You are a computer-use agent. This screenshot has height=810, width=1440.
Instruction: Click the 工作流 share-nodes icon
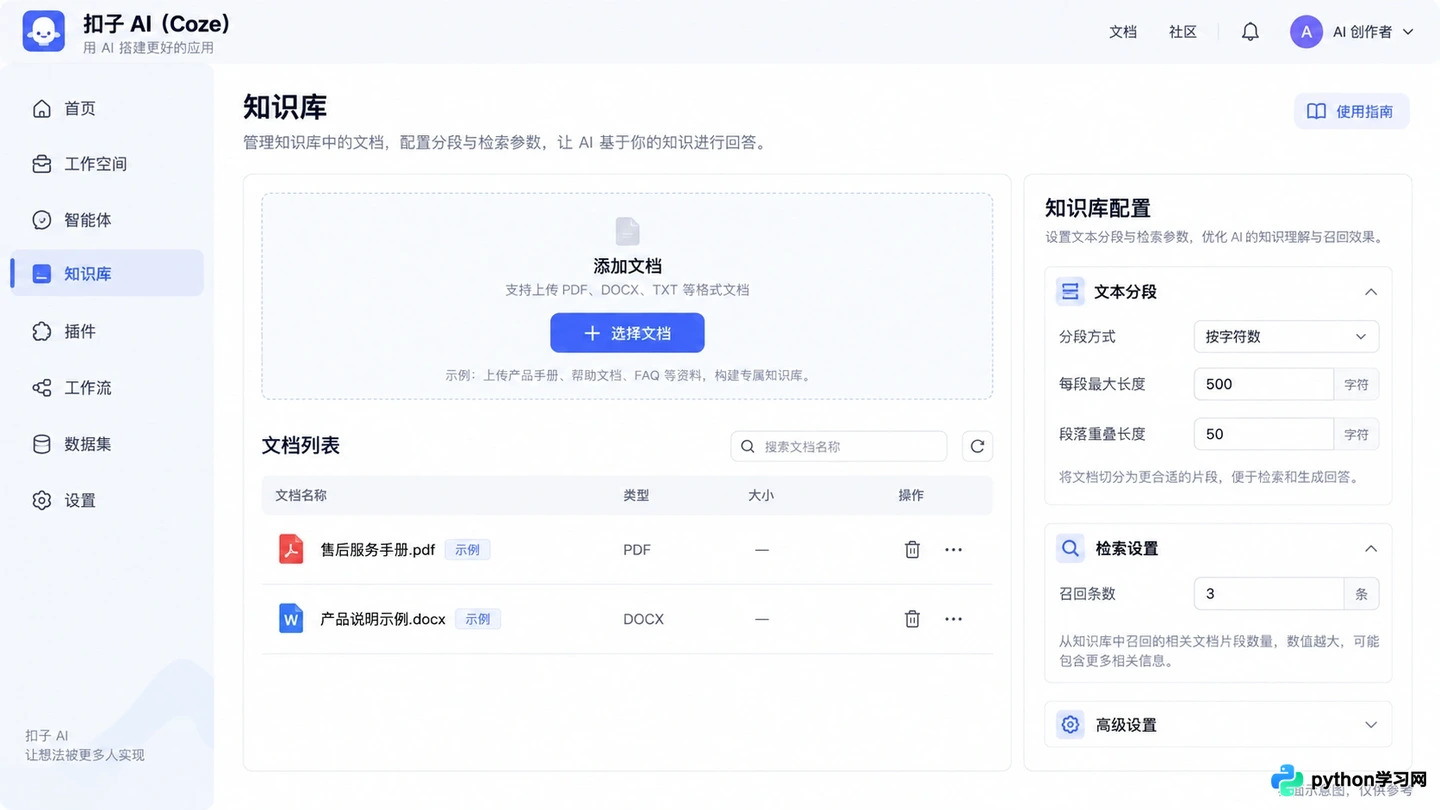pyautogui.click(x=41, y=387)
